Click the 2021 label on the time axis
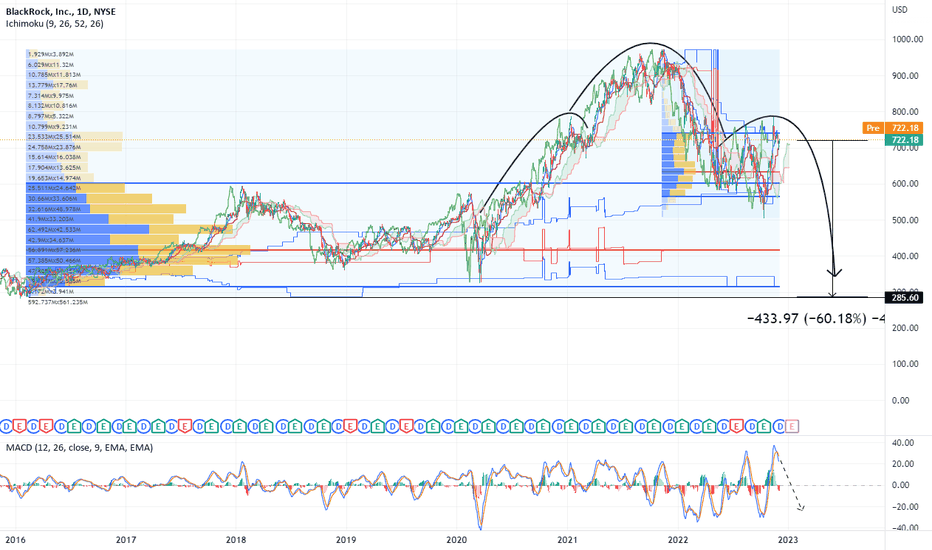Viewport: 932px width, 550px height. 567,540
